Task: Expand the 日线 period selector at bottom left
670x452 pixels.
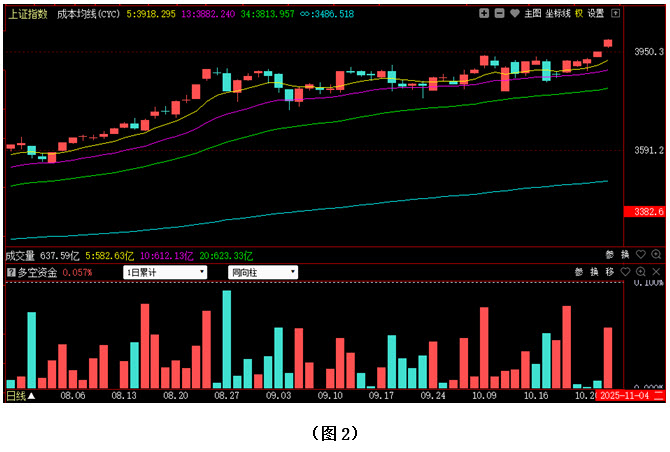Action: (x=18, y=396)
